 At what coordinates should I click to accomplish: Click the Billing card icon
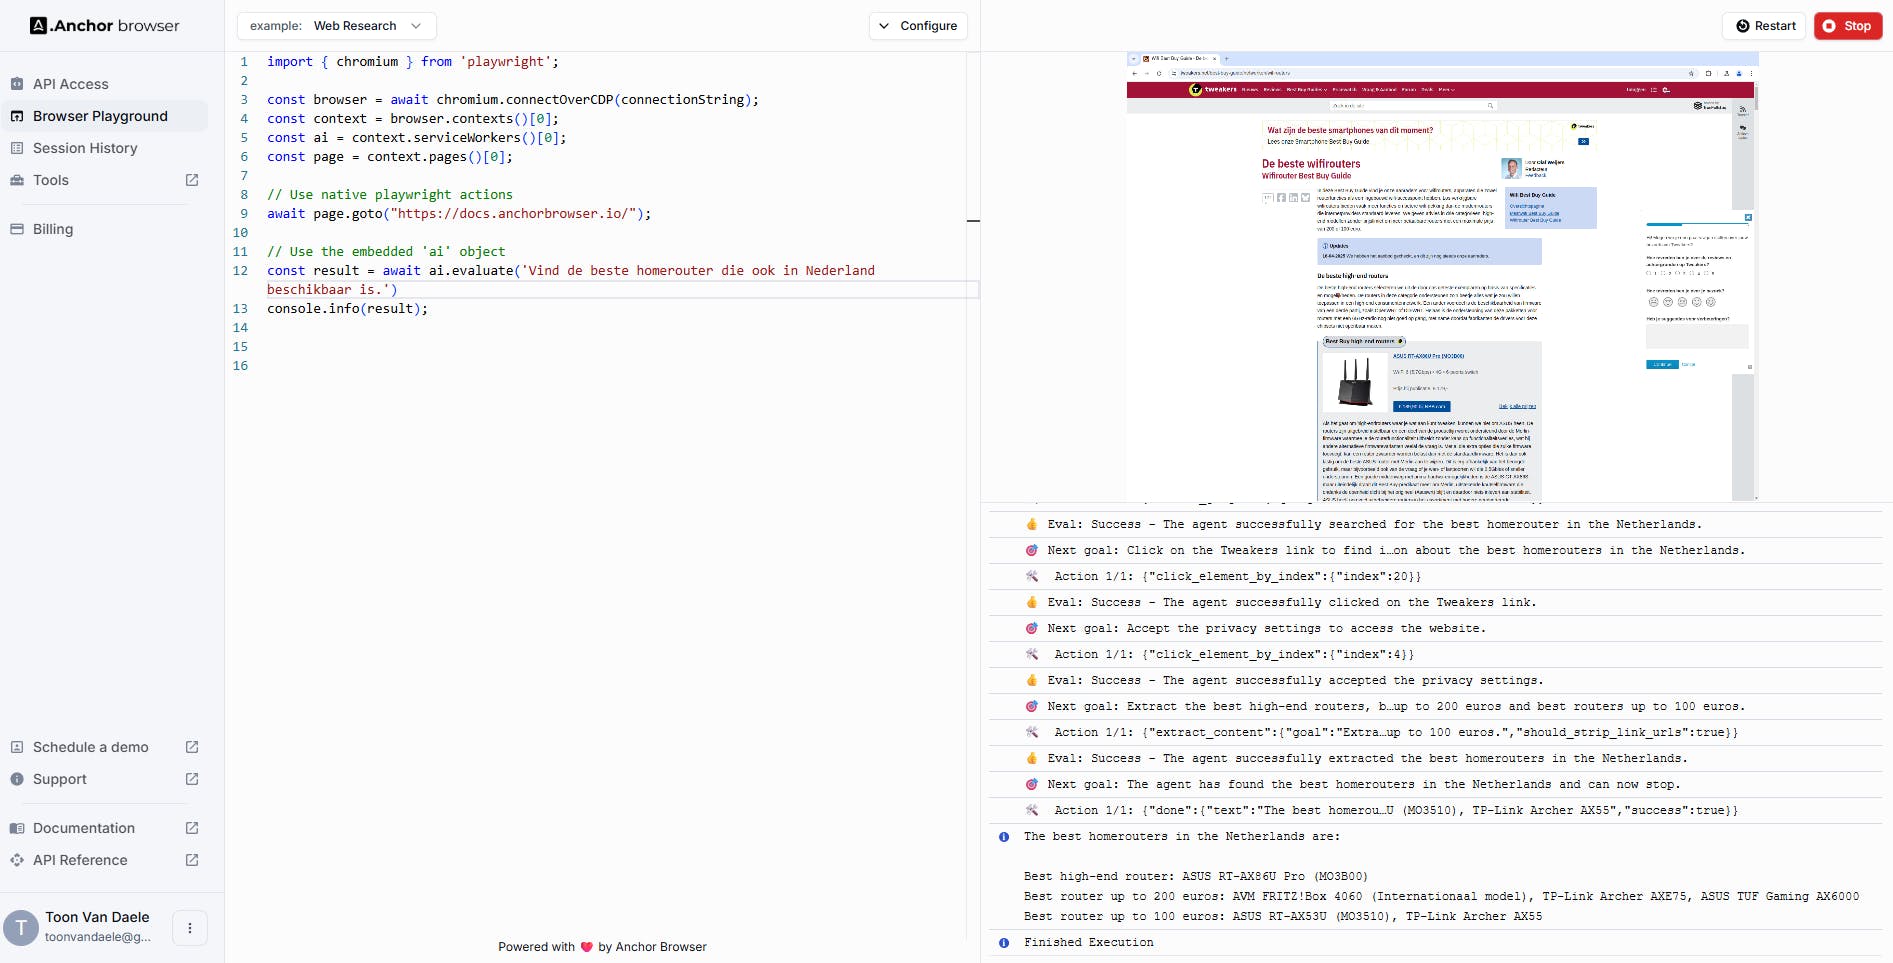17,229
